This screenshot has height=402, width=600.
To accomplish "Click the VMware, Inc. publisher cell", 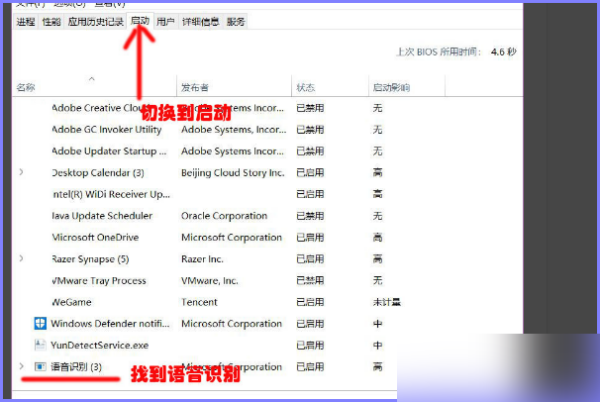I will point(209,280).
